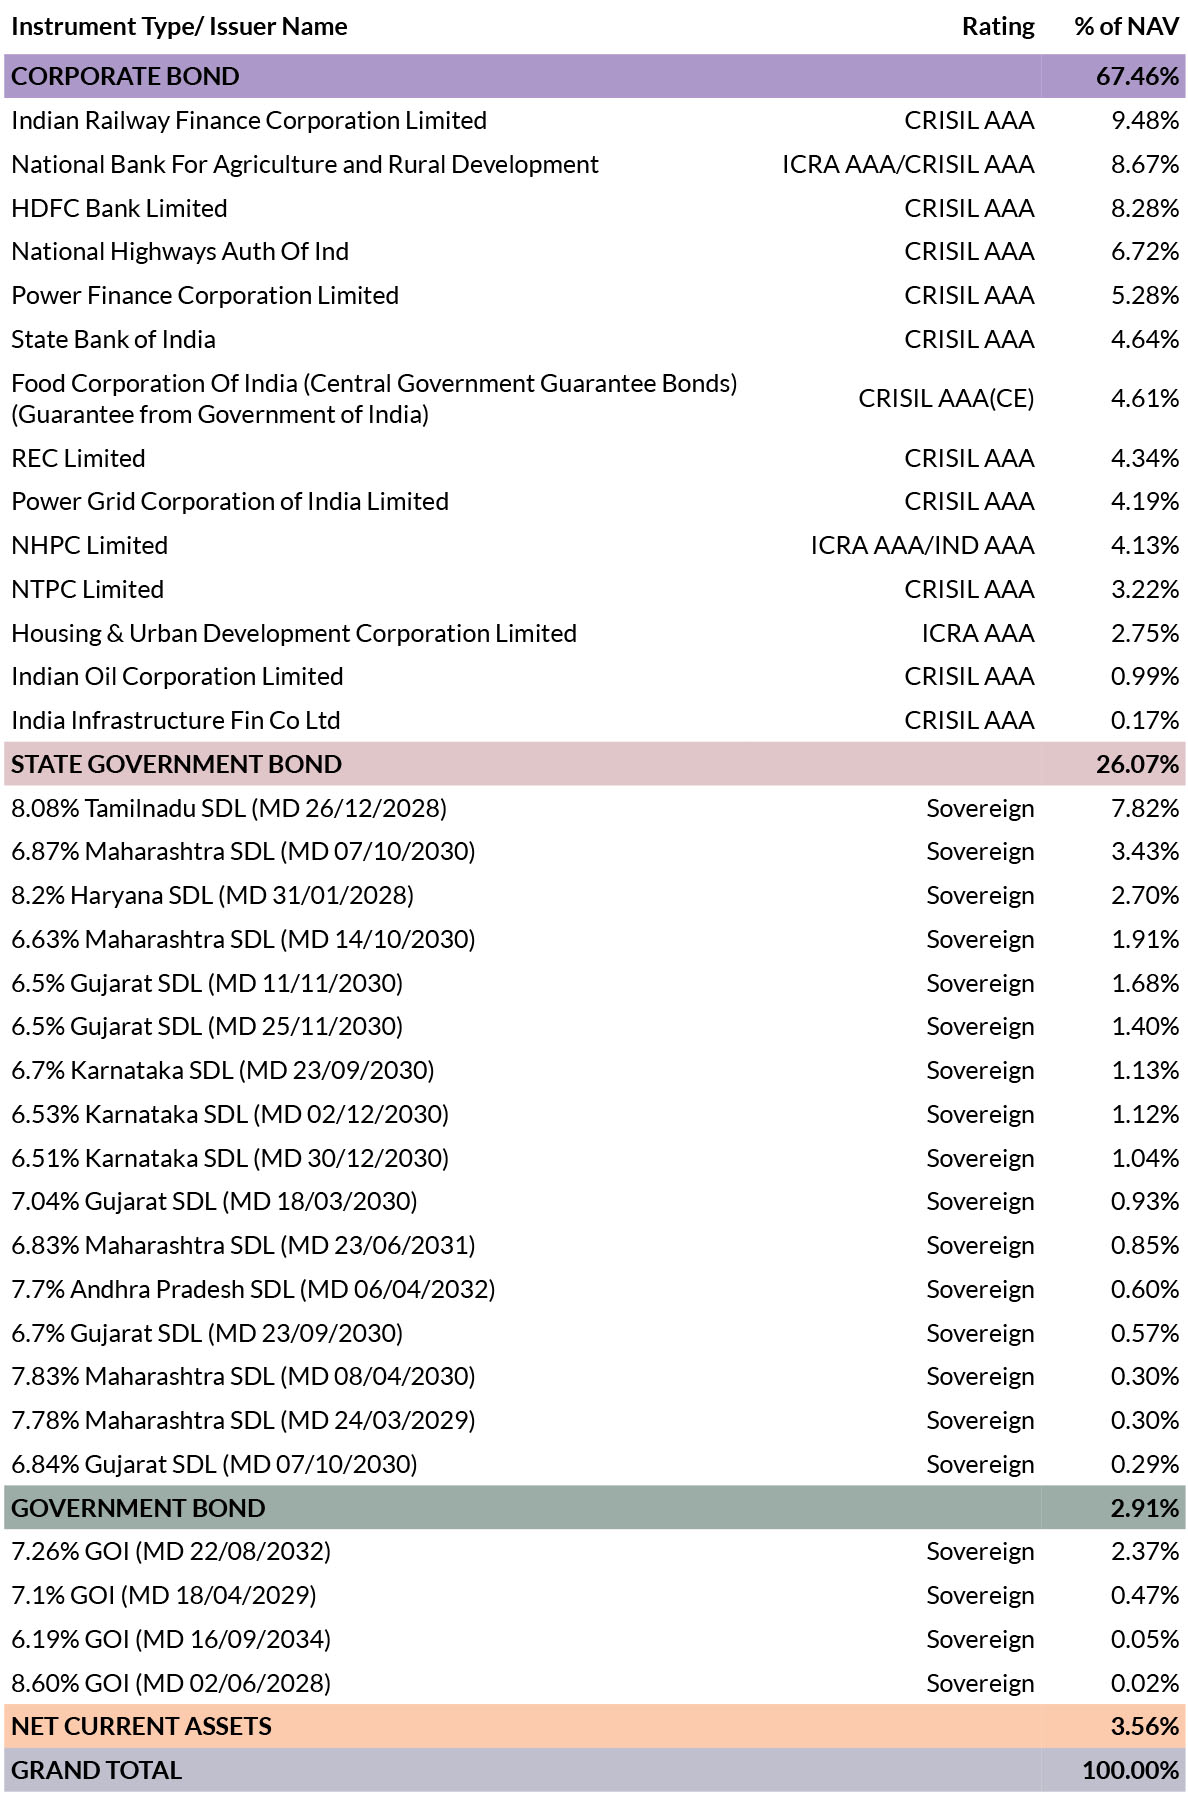Click the 67.46% corporate bond total
This screenshot has width=1188, height=1798.
(x=1137, y=76)
